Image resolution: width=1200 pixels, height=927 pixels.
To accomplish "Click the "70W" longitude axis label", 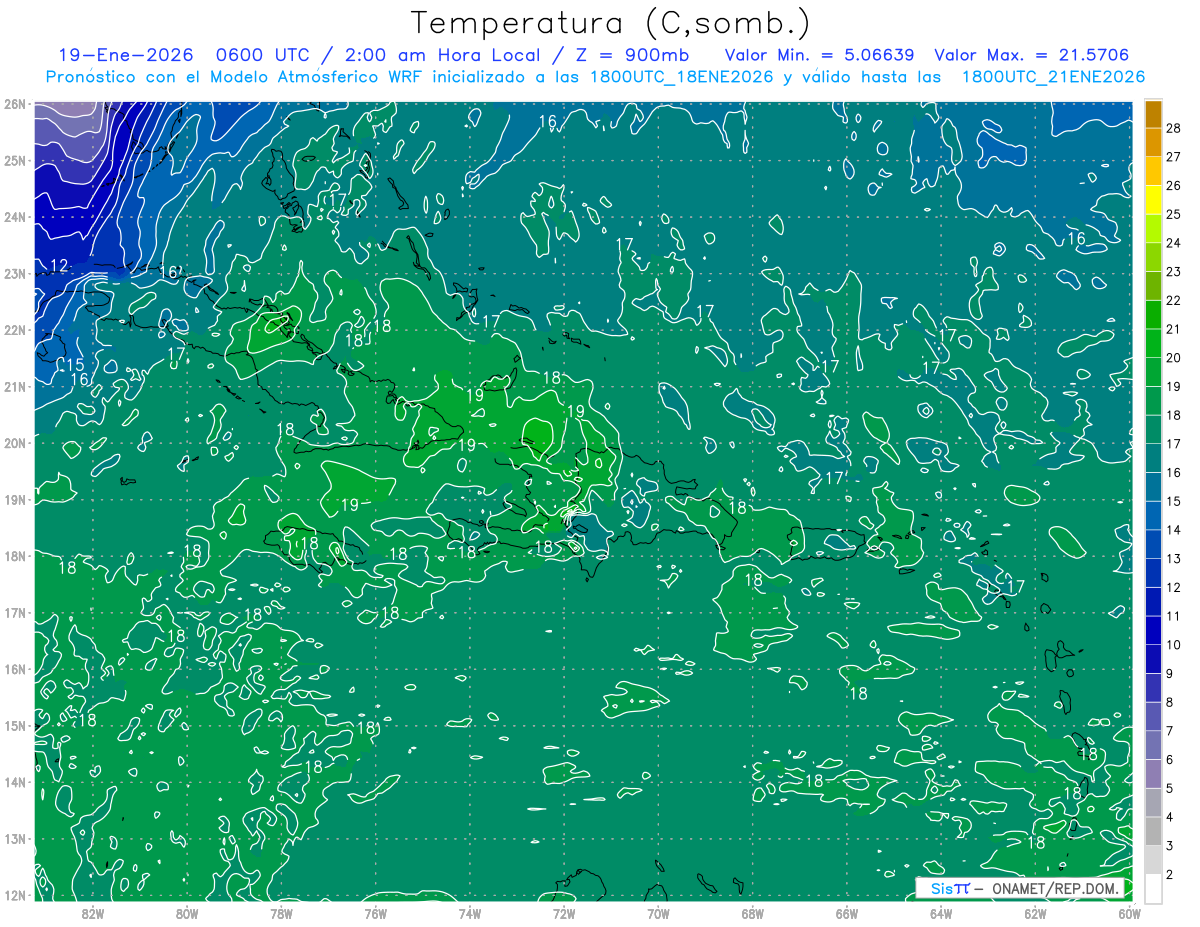I will (x=658, y=913).
